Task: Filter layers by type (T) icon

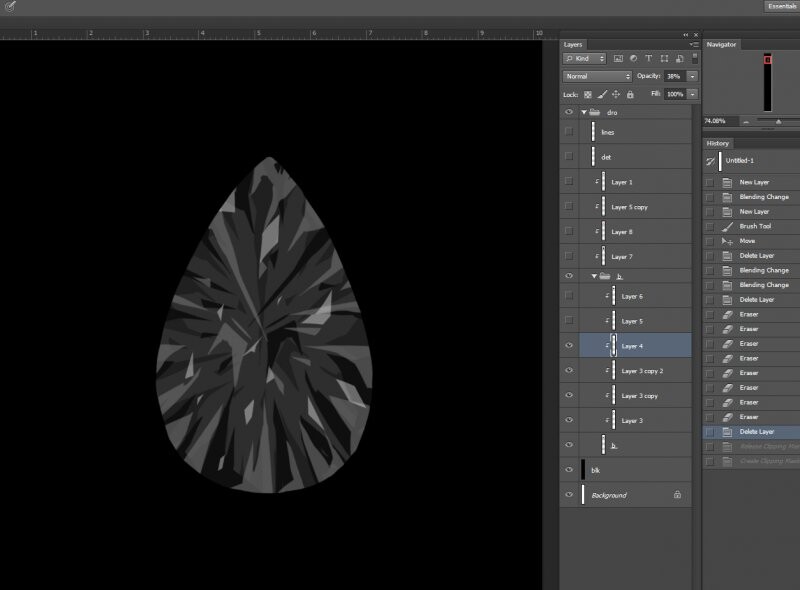Action: (x=648, y=59)
